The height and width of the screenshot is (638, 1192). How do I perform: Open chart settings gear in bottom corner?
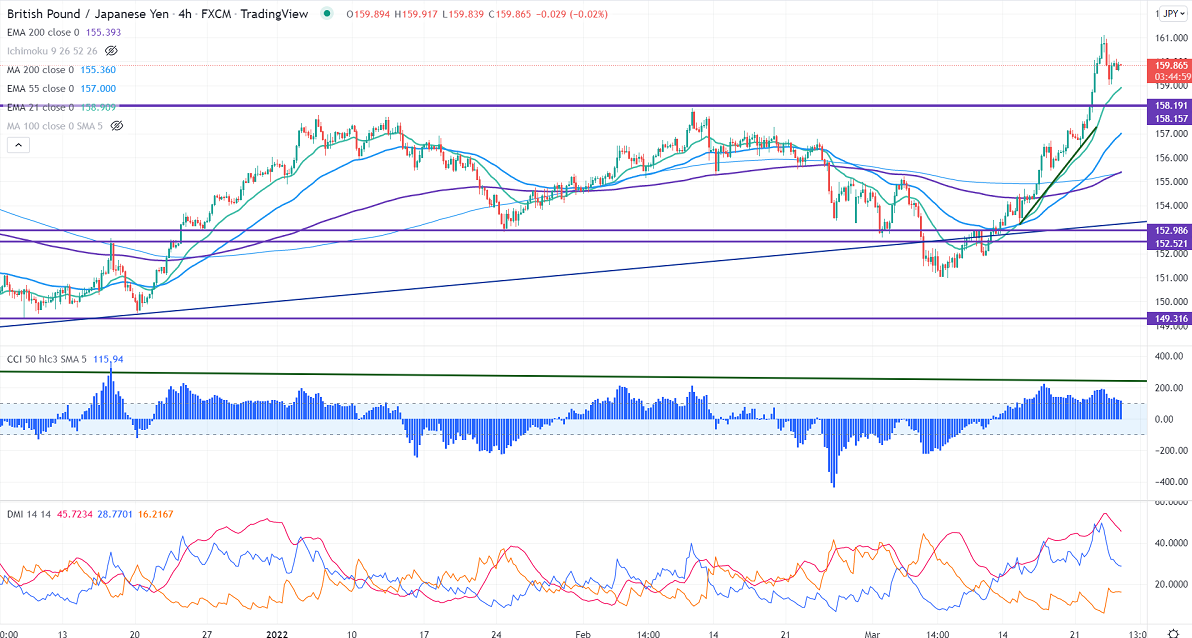1171,633
